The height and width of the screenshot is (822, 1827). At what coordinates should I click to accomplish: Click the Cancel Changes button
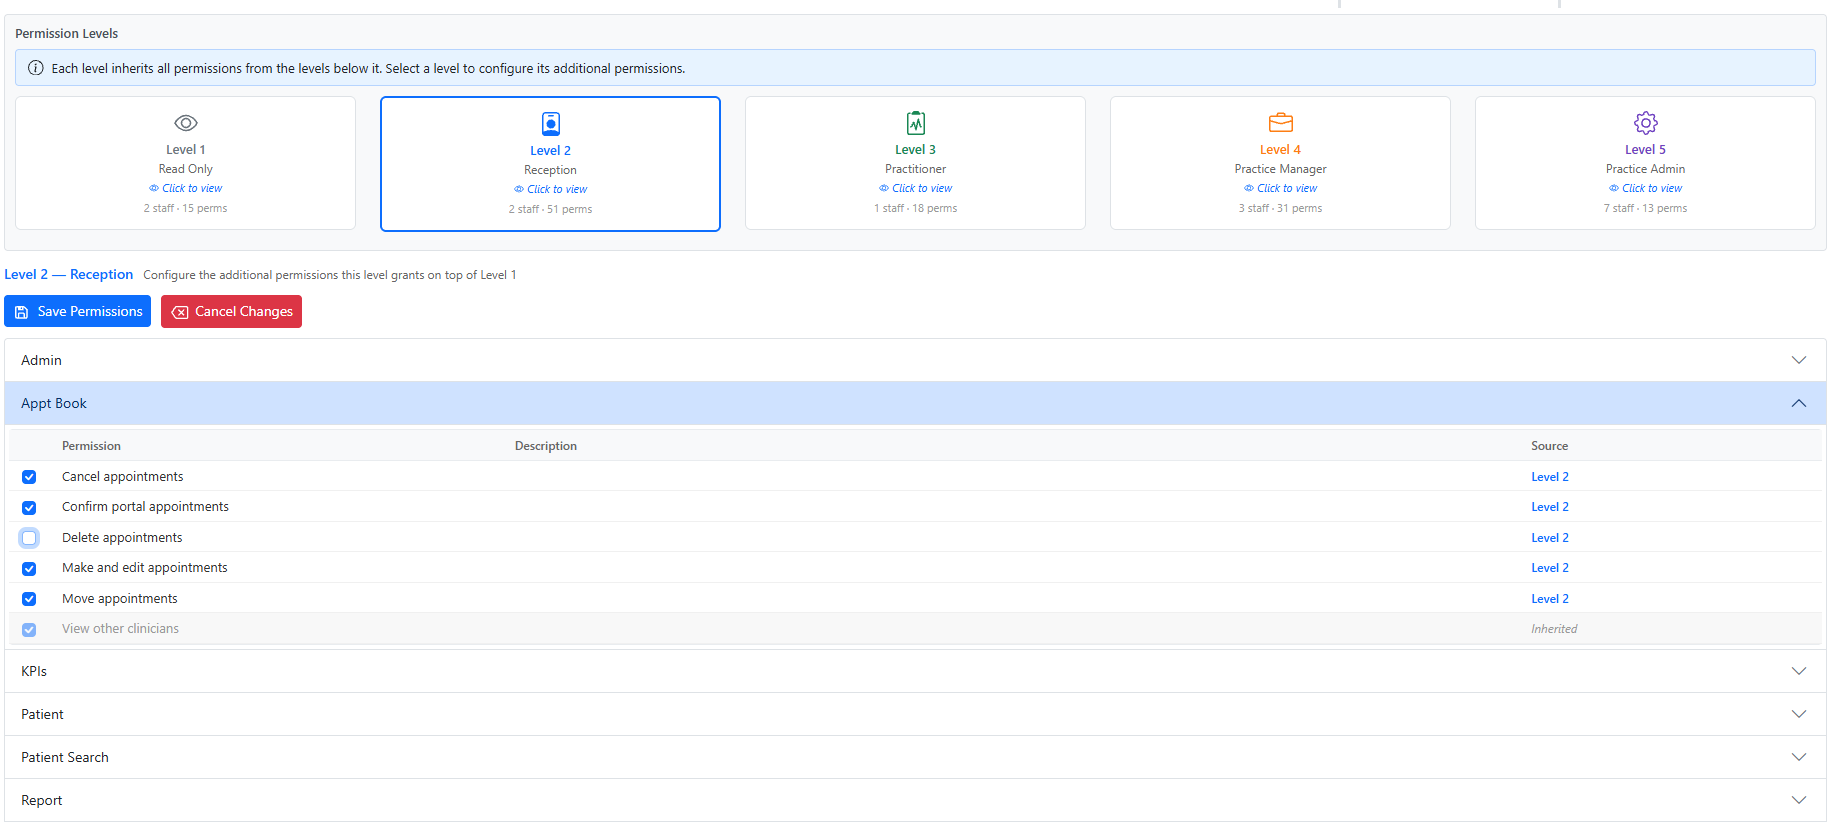(x=231, y=311)
